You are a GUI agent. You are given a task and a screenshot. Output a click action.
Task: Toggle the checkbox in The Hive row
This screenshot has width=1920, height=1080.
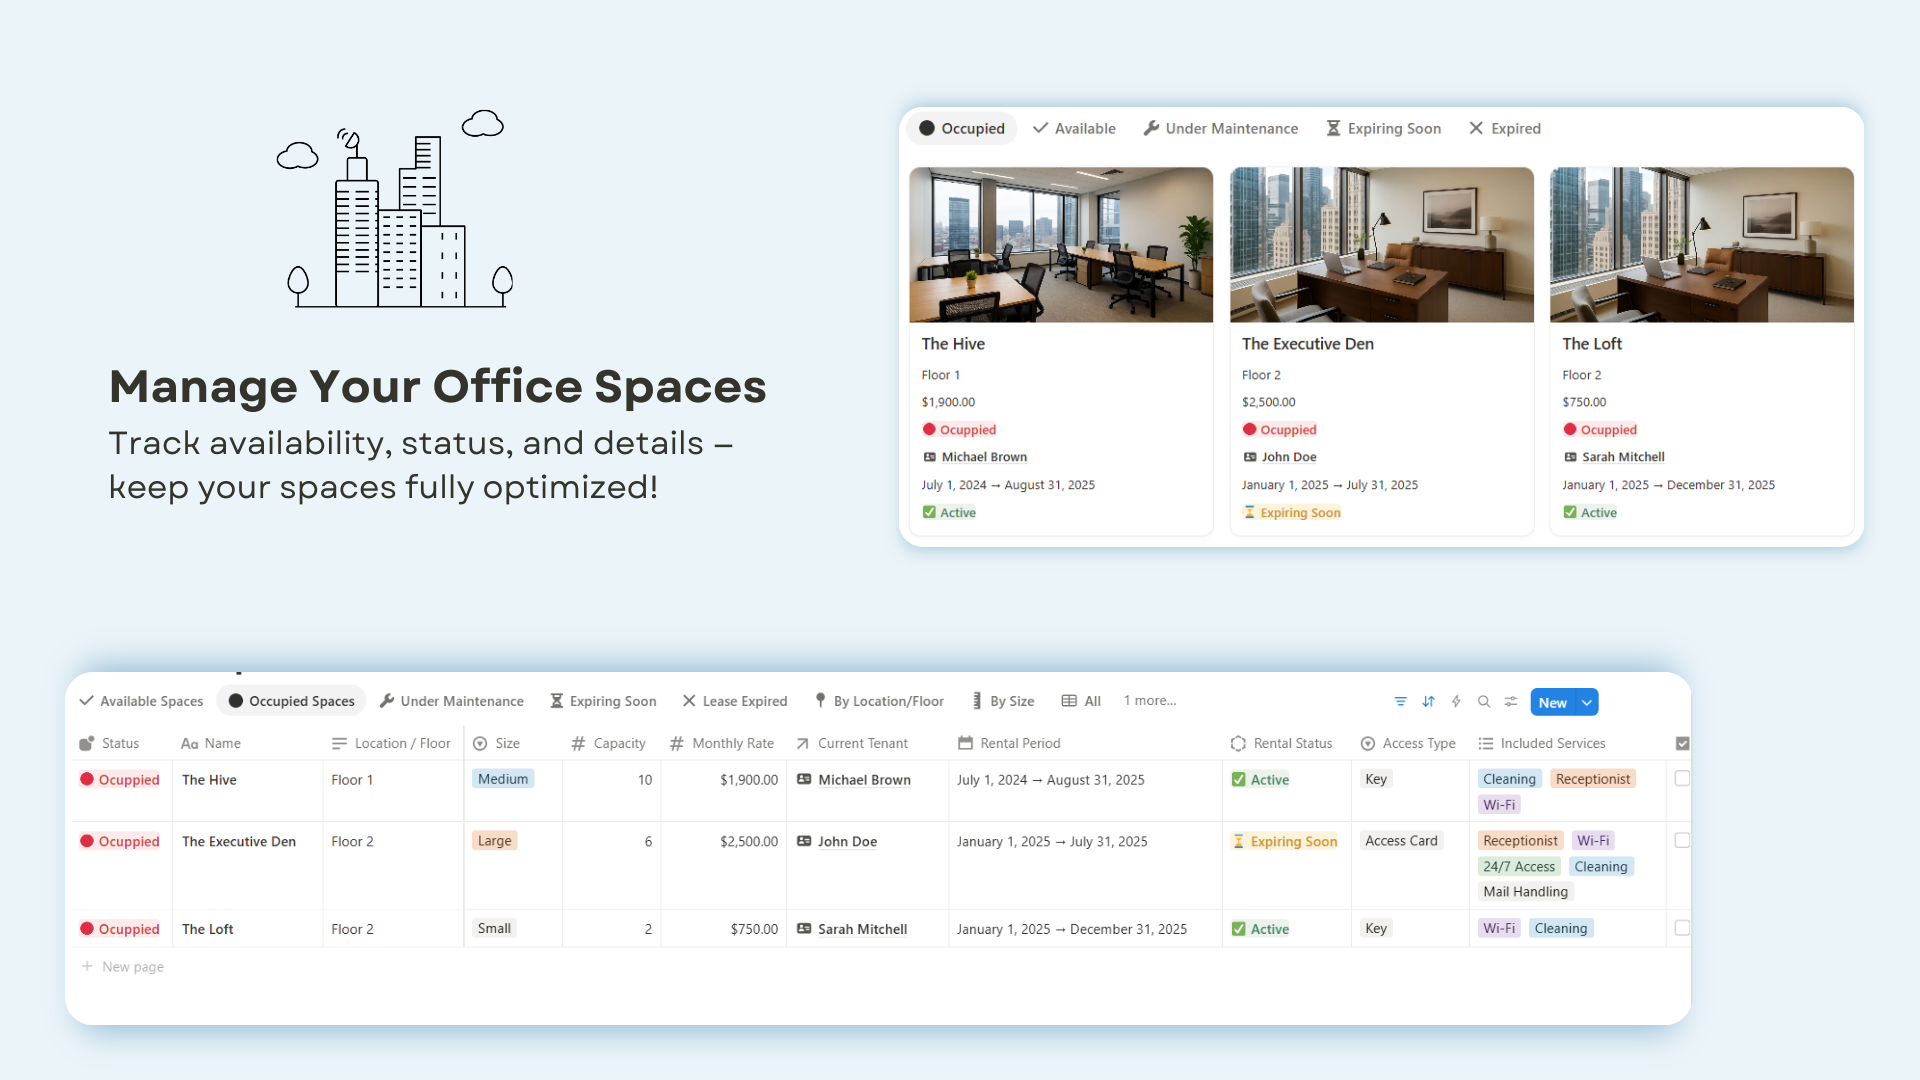point(1682,778)
